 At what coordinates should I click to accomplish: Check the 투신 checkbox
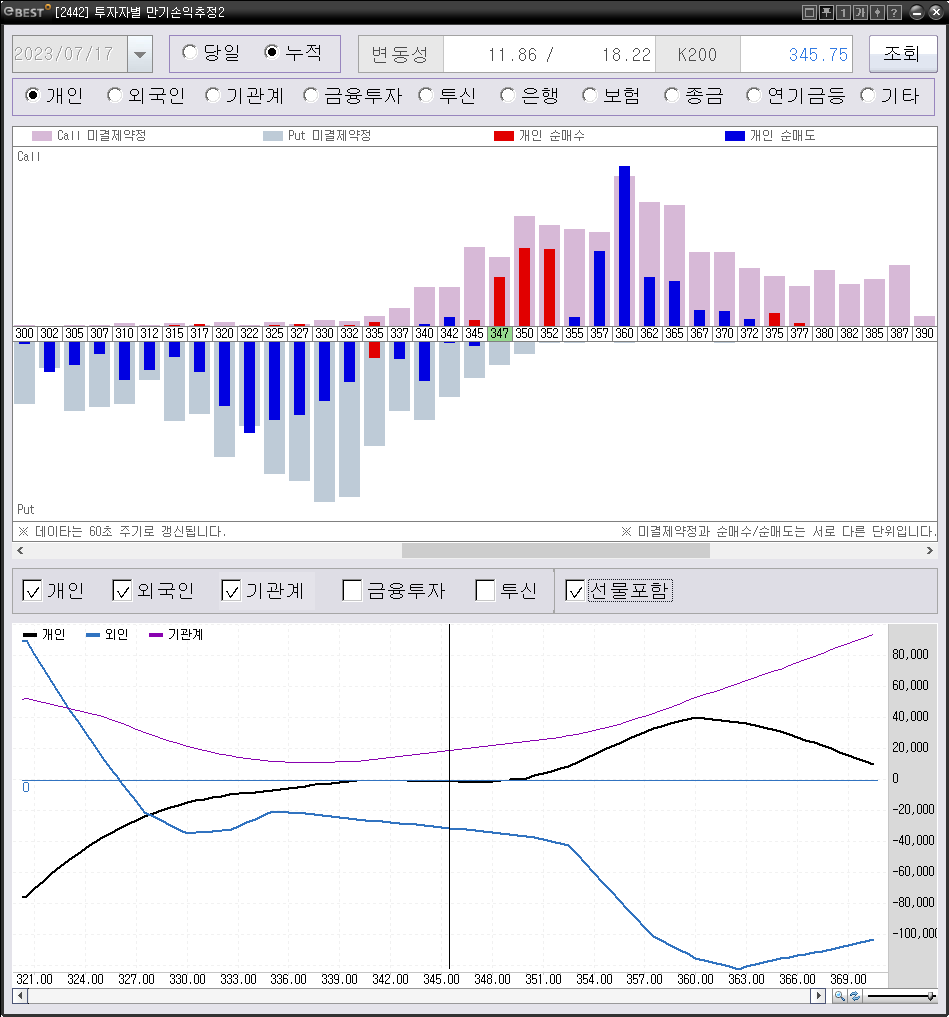coord(485,590)
